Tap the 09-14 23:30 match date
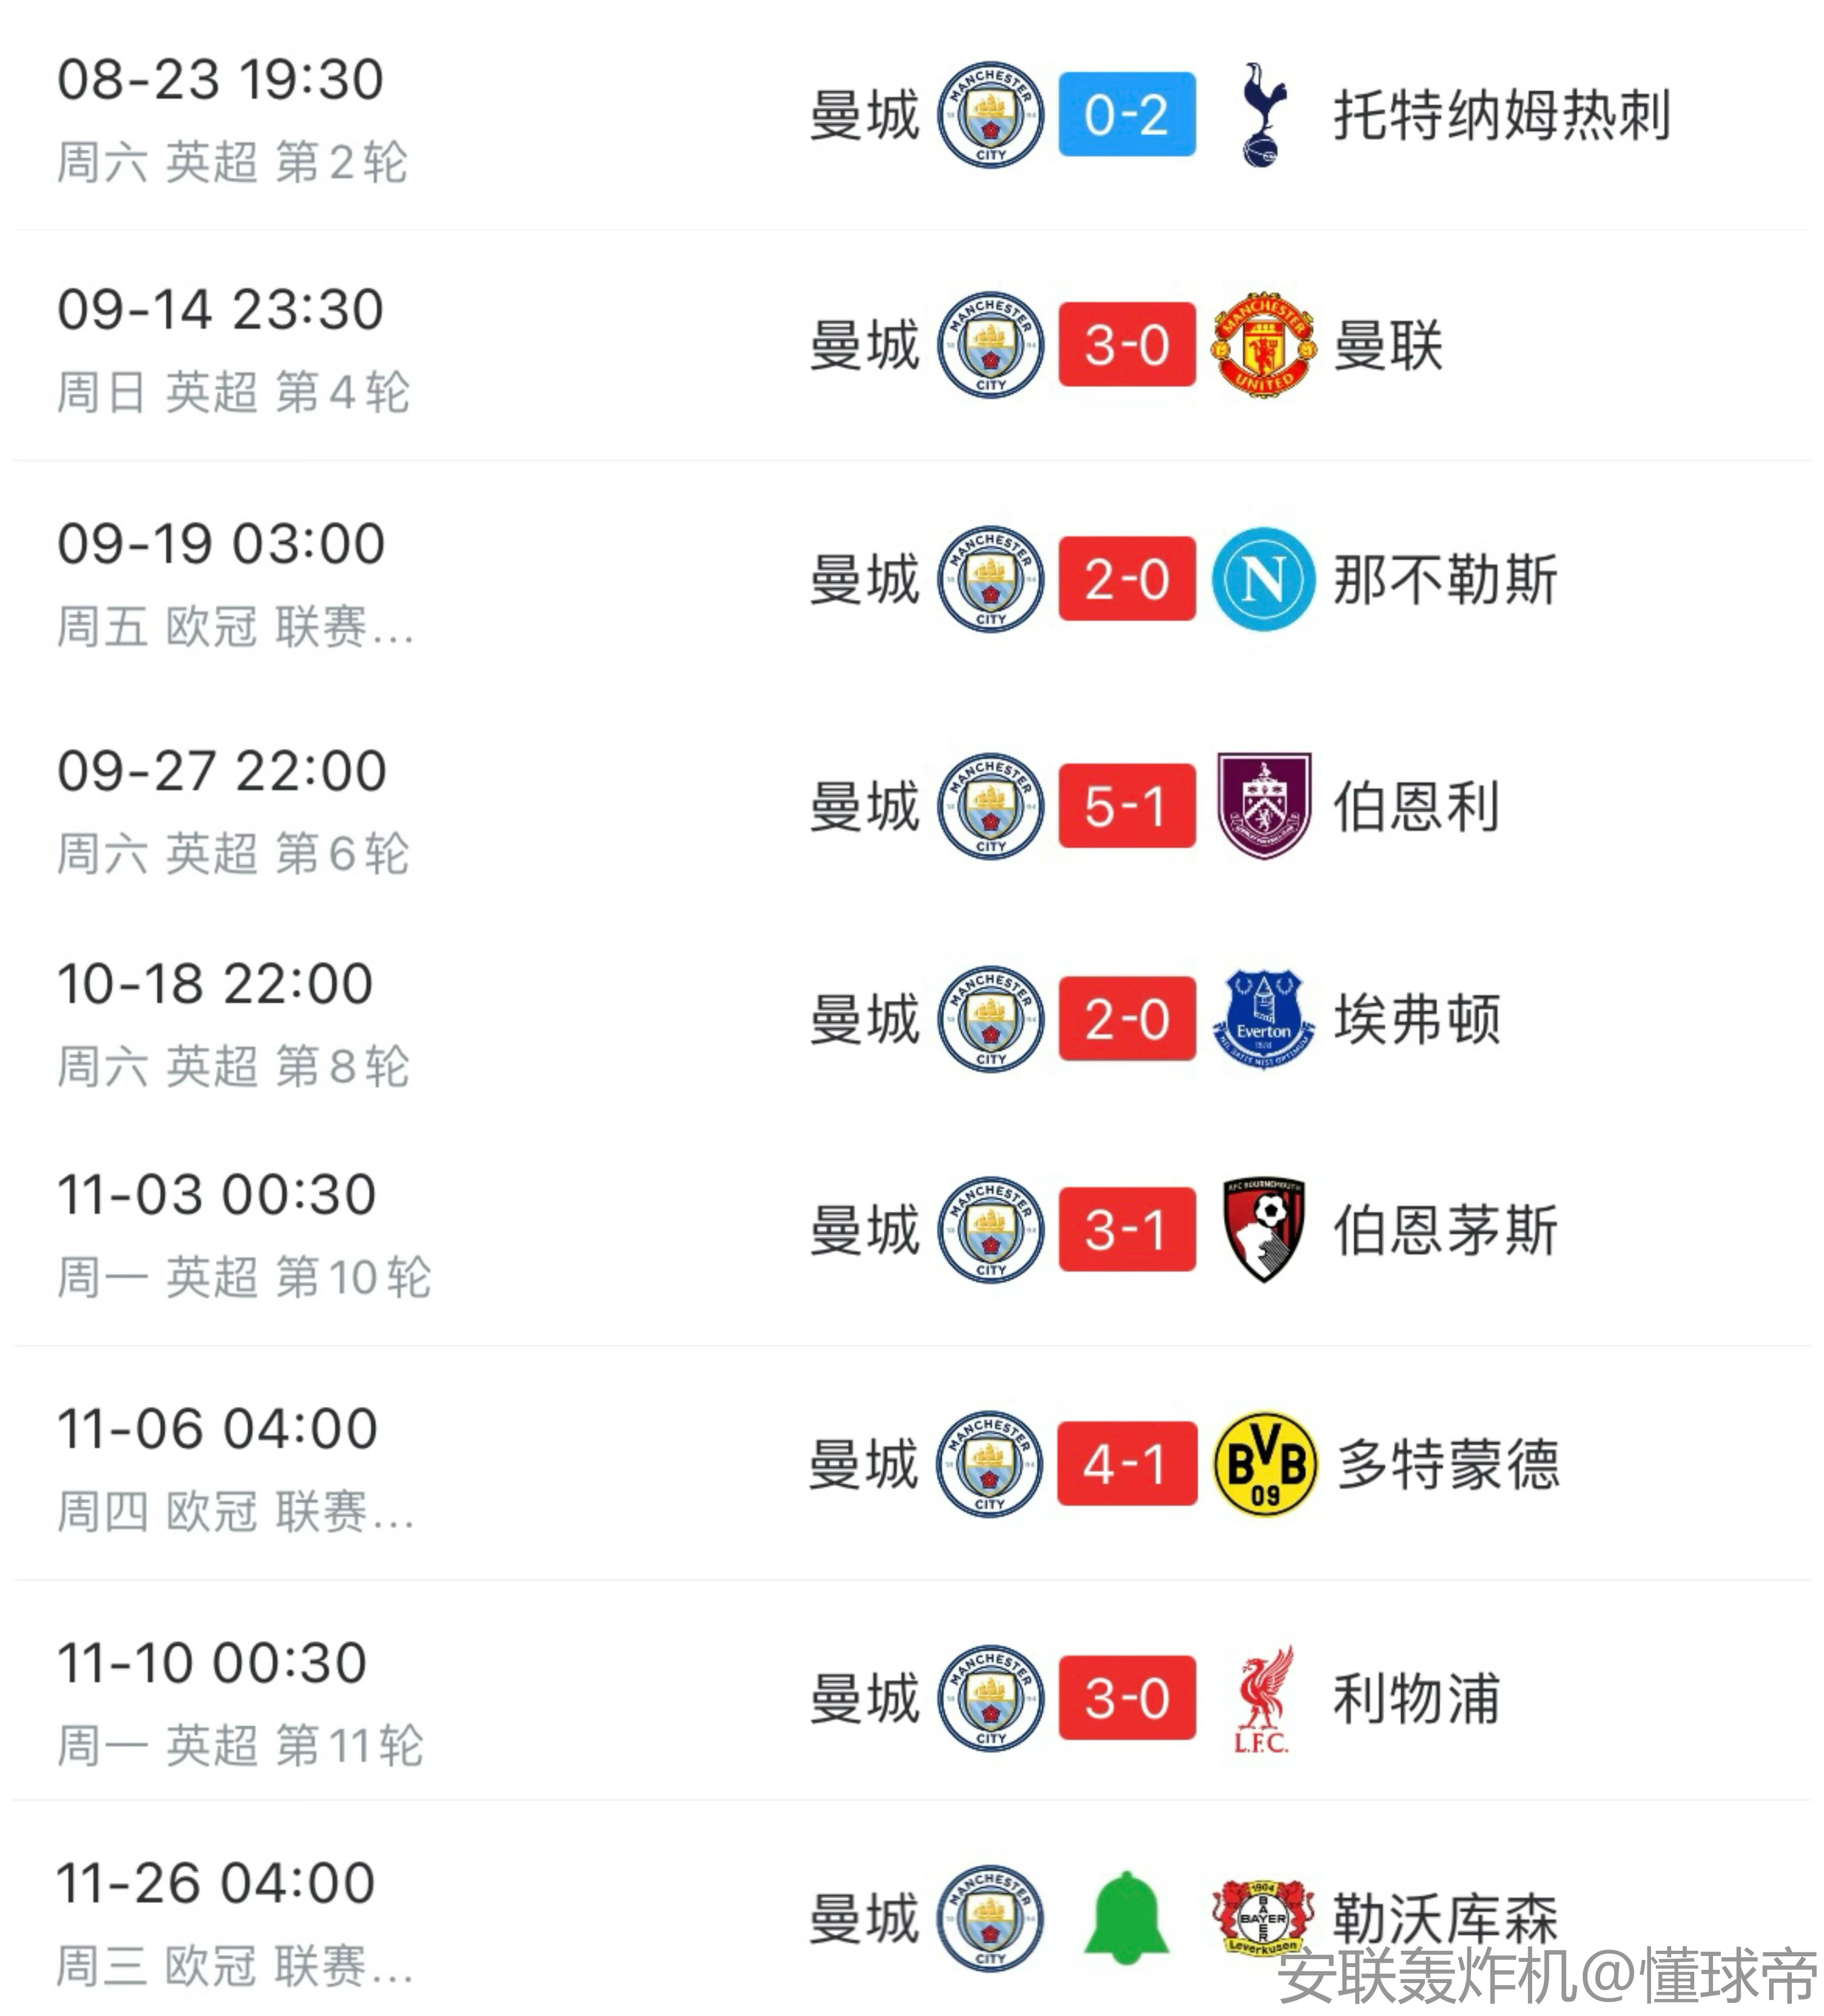Screen dimensions: 1824x2016 click(220, 309)
